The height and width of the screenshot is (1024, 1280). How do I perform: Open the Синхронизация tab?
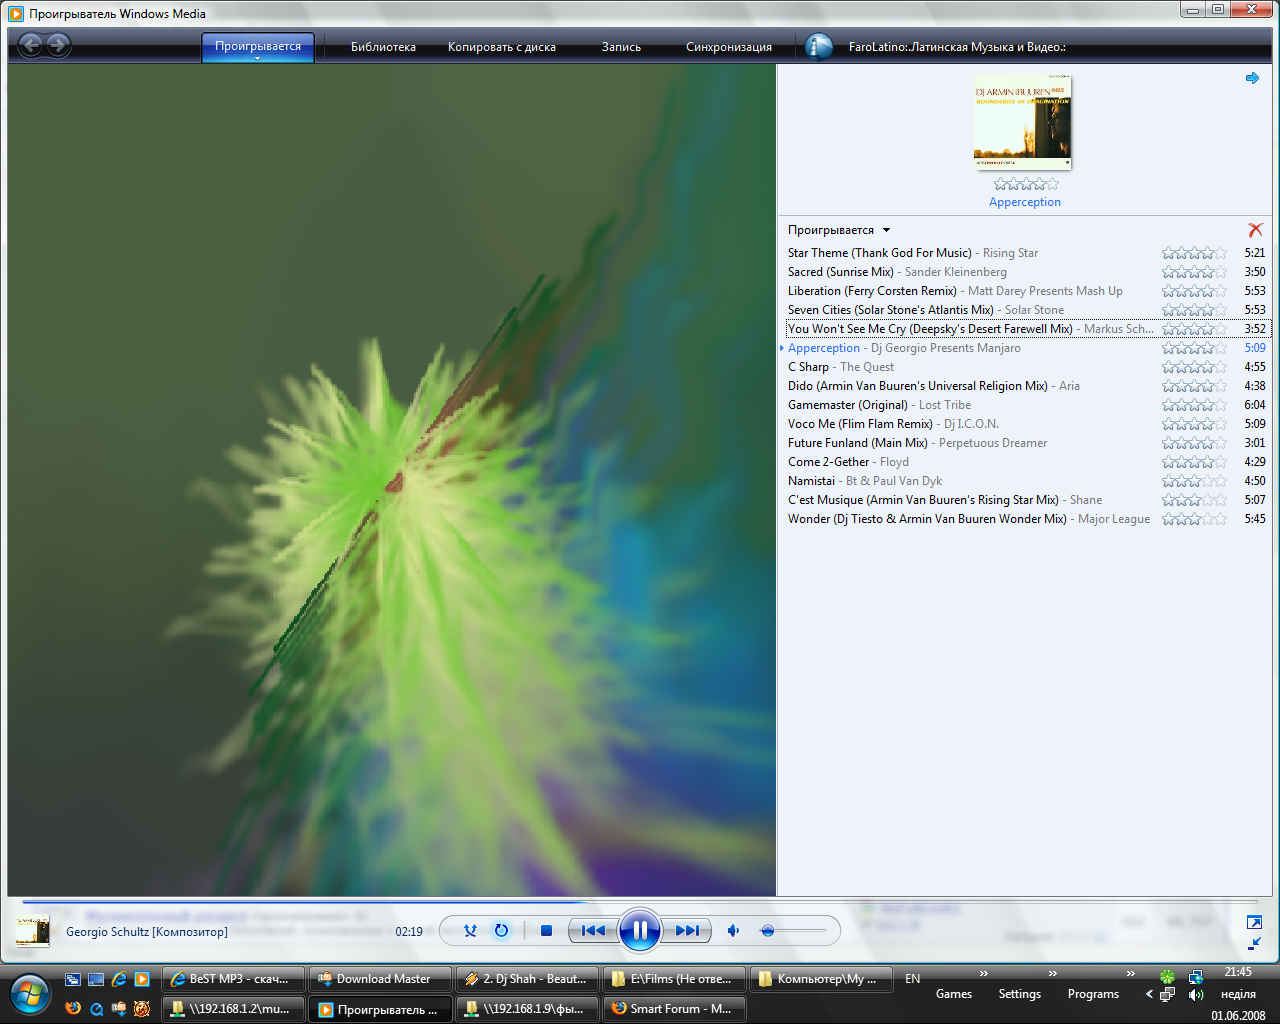tap(729, 47)
